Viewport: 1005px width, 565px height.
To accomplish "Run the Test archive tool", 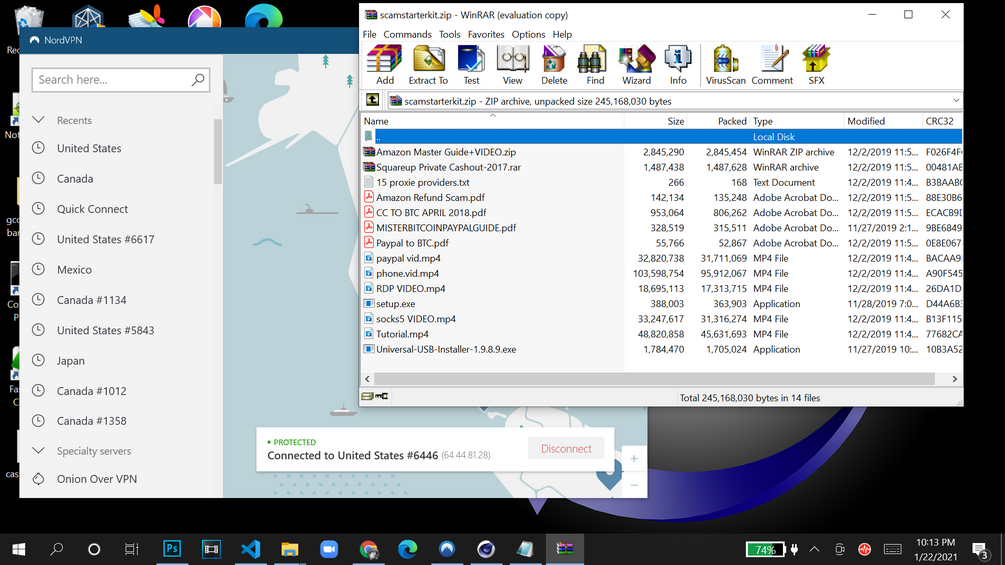I will [471, 65].
